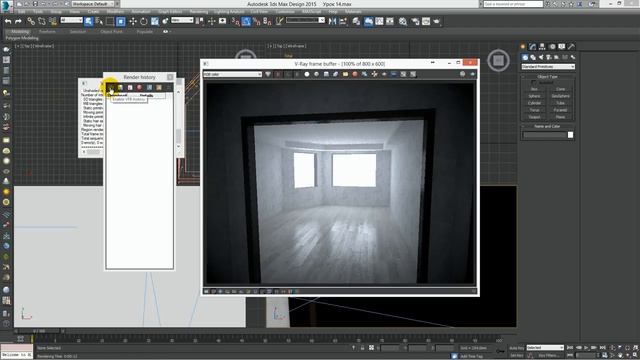Image resolution: width=640 pixels, height=360 pixels.
Task: Open the Rendering menu
Action: [x=199, y=12]
